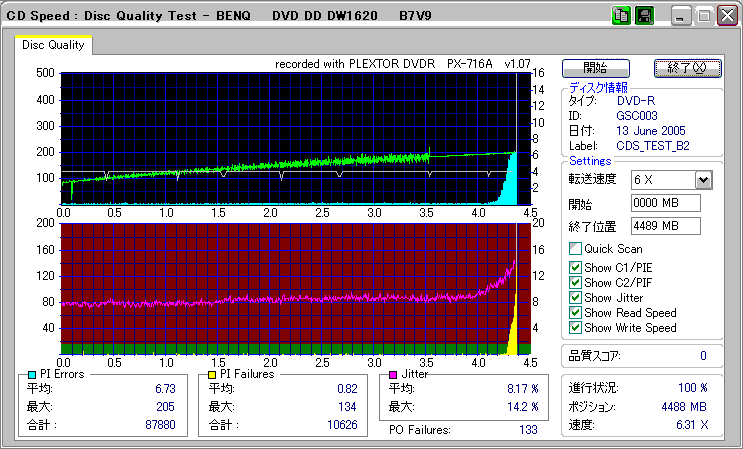
Task: Uncheck Show Write Speed
Action: click(x=575, y=328)
